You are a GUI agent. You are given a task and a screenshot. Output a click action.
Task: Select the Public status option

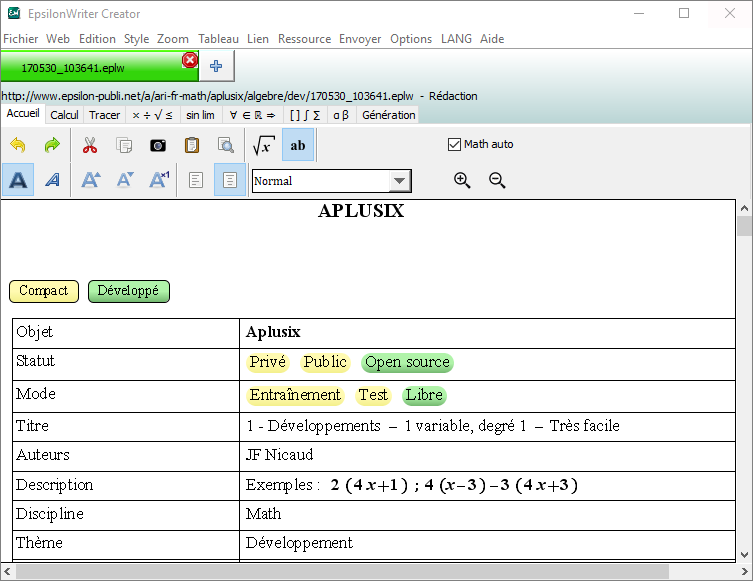[325, 363]
